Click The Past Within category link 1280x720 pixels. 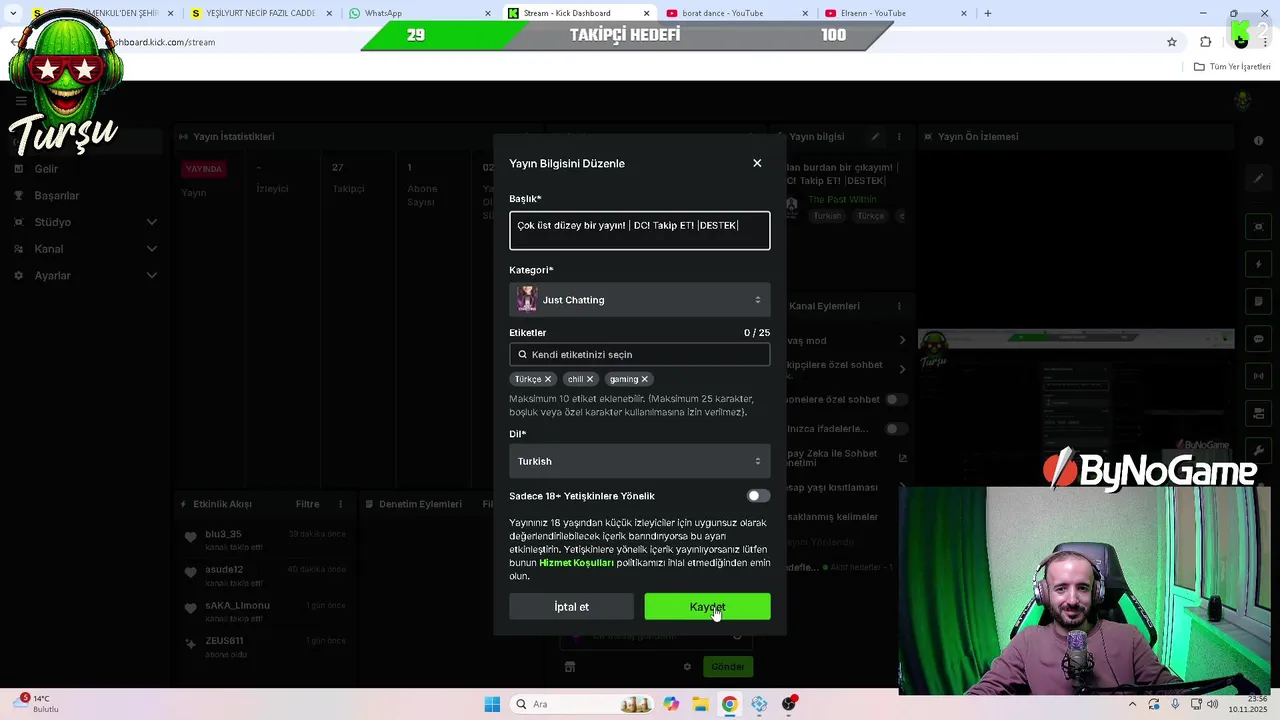click(x=843, y=200)
